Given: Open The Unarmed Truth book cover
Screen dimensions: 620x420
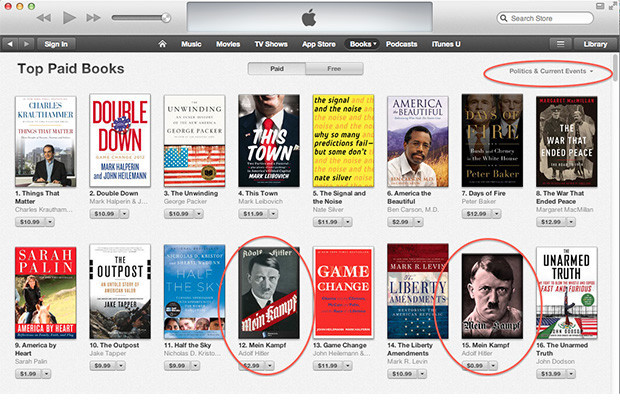Looking at the screenshot, I should tap(567, 293).
